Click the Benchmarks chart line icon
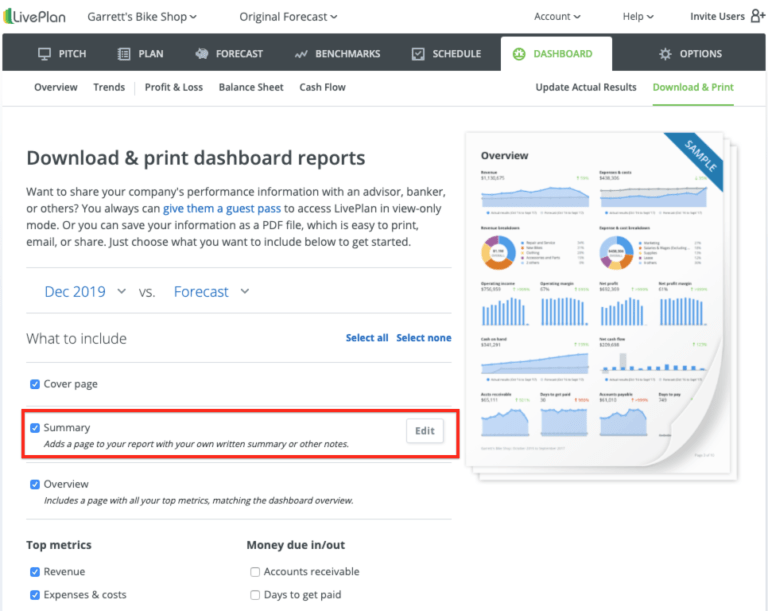The width and height of the screenshot is (768, 611). (301, 54)
